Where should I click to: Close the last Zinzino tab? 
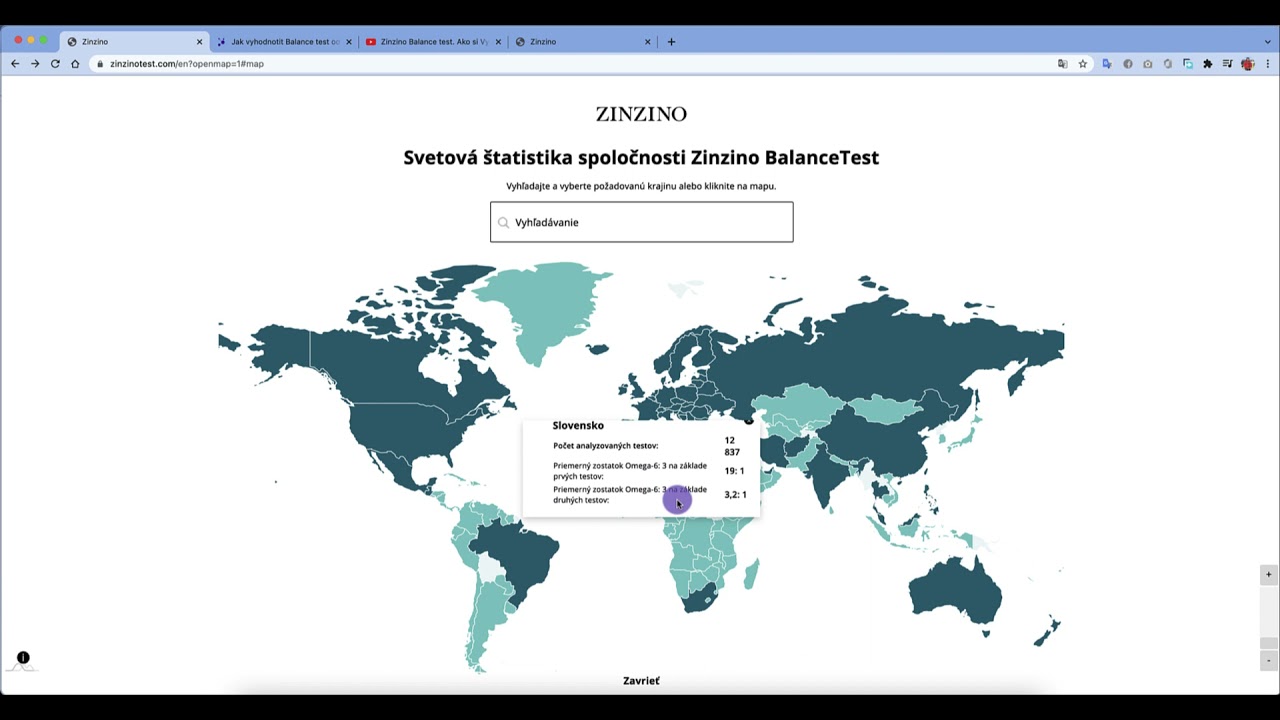click(647, 42)
